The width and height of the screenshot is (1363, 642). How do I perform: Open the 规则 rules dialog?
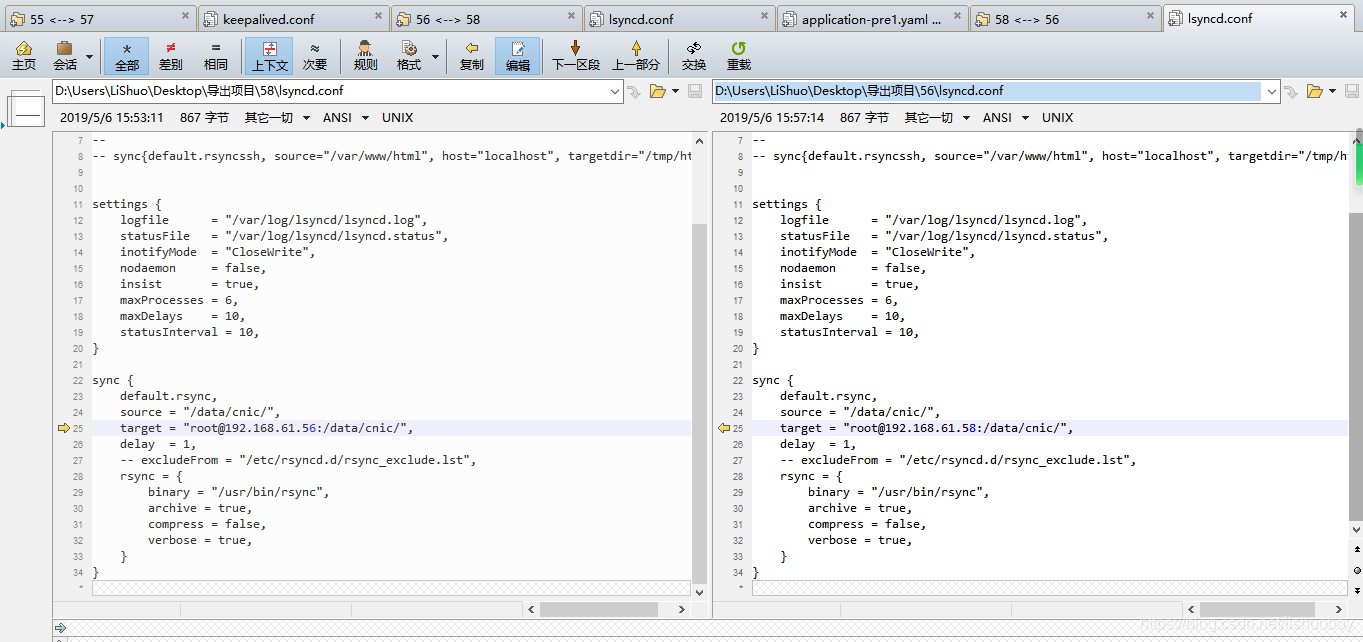(x=366, y=56)
